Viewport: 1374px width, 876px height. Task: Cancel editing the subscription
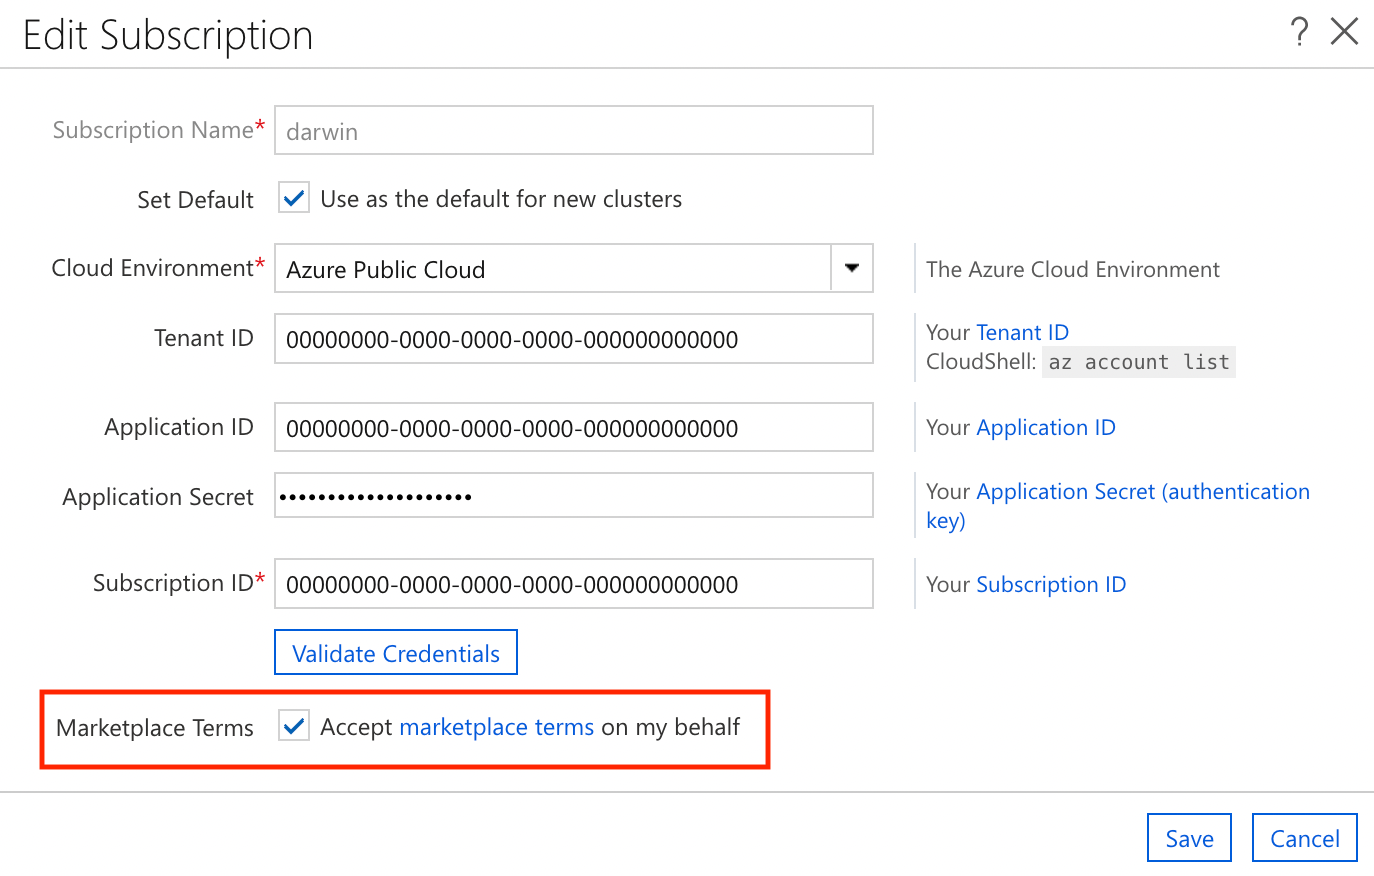pos(1304,838)
